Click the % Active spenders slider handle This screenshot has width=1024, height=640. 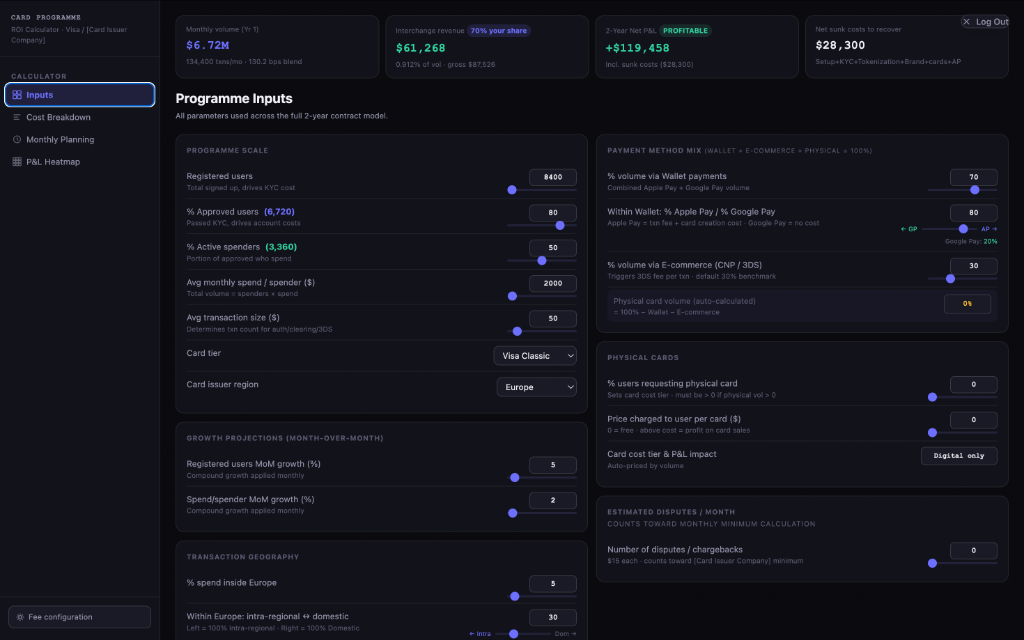click(x=541, y=261)
